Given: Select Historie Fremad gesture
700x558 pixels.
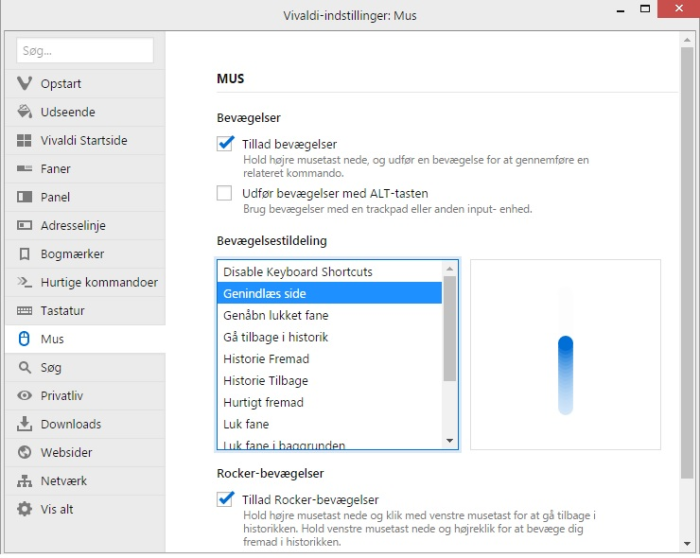Looking at the screenshot, I should [329, 359].
